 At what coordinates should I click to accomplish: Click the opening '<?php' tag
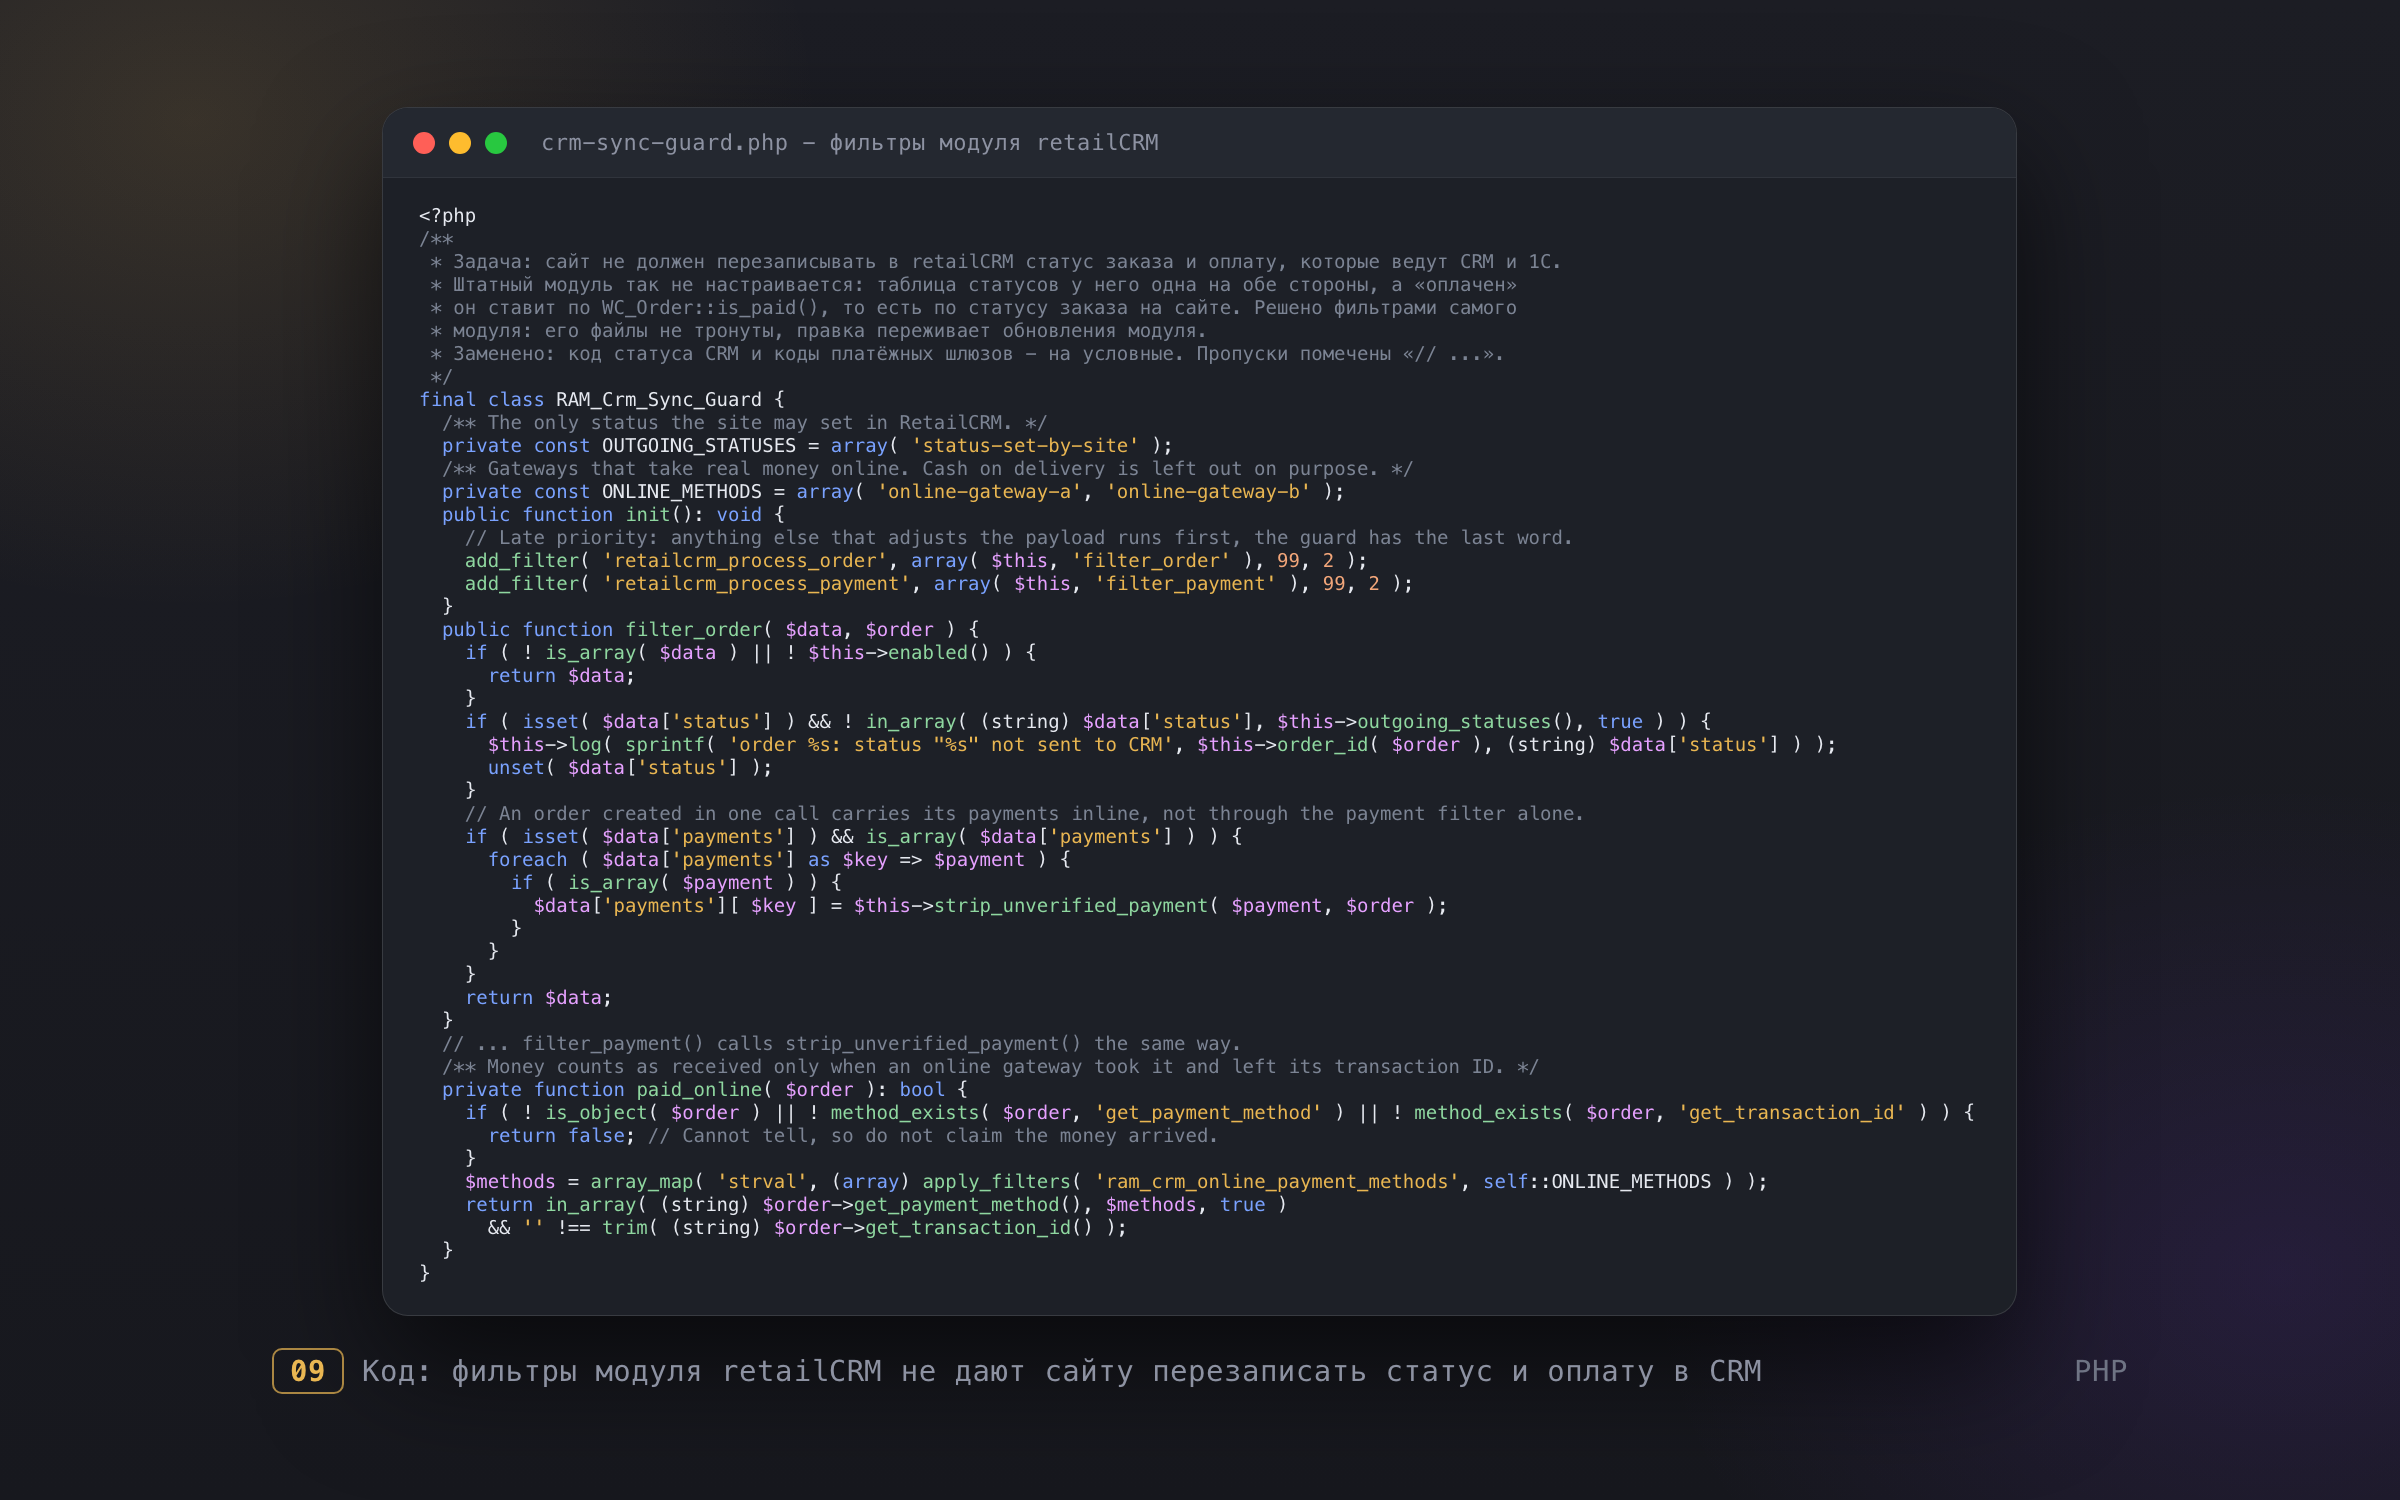click(x=447, y=216)
